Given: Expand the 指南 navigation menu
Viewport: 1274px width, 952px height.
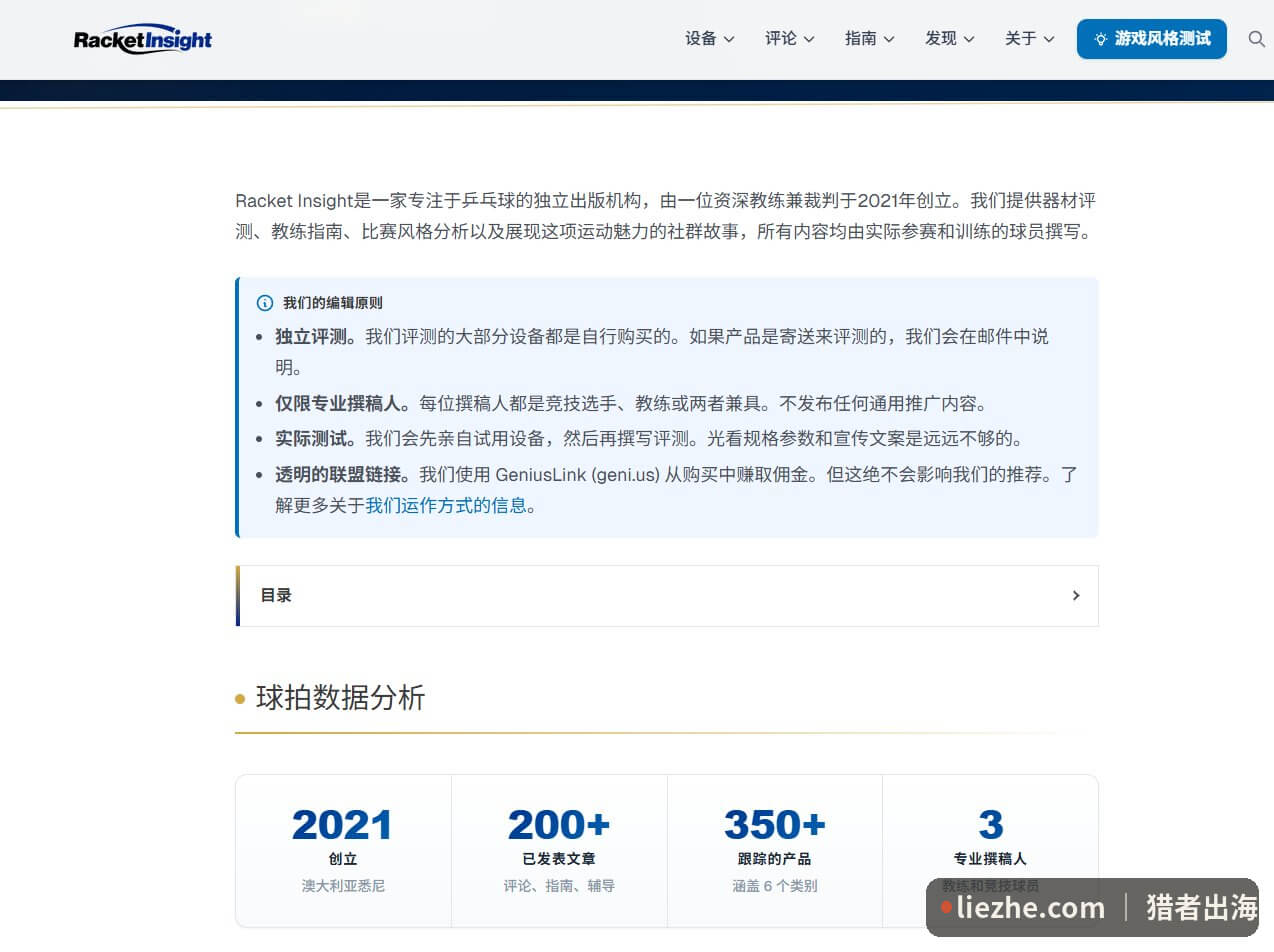Looking at the screenshot, I should pos(870,38).
